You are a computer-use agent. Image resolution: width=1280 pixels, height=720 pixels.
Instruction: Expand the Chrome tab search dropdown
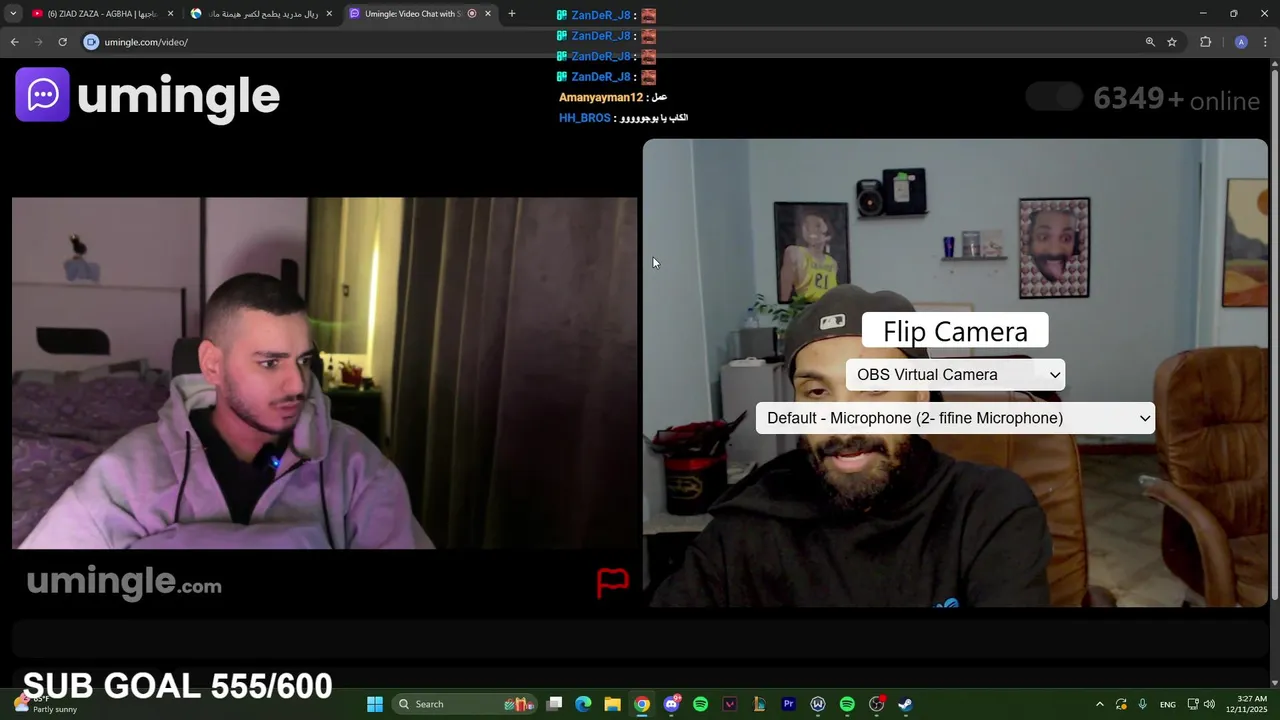point(13,14)
